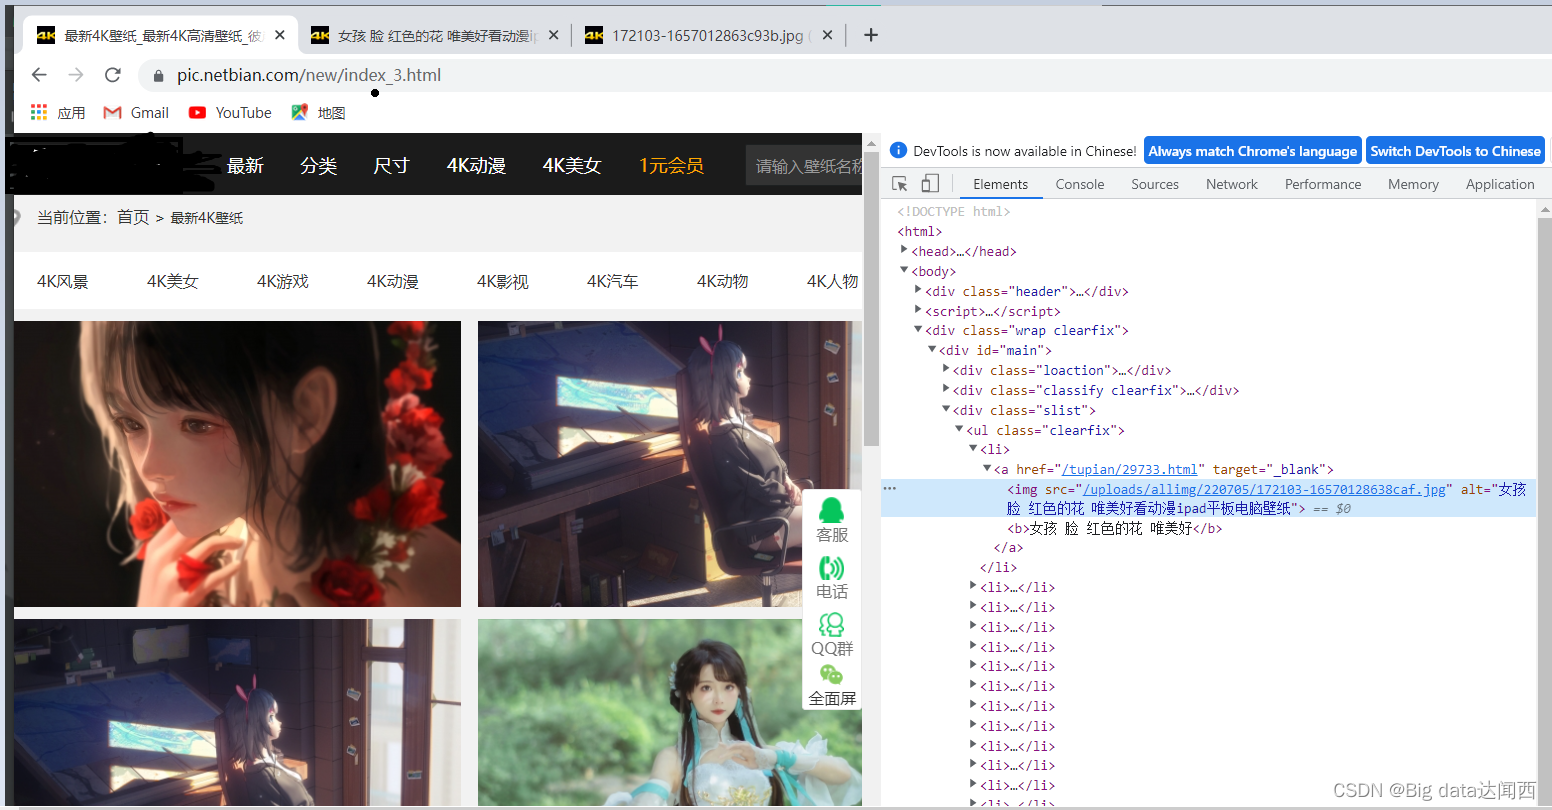Switch to the 172103-1657012863c93b.jpg tab
The image size is (1552, 810).
pos(708,35)
